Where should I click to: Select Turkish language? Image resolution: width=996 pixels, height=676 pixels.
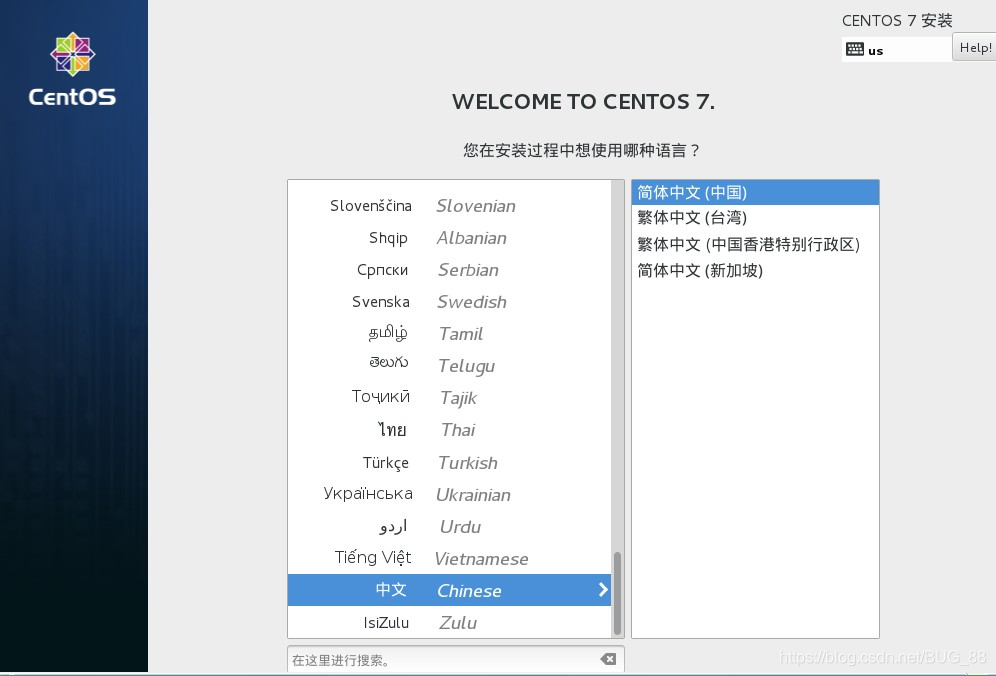tap(449, 463)
